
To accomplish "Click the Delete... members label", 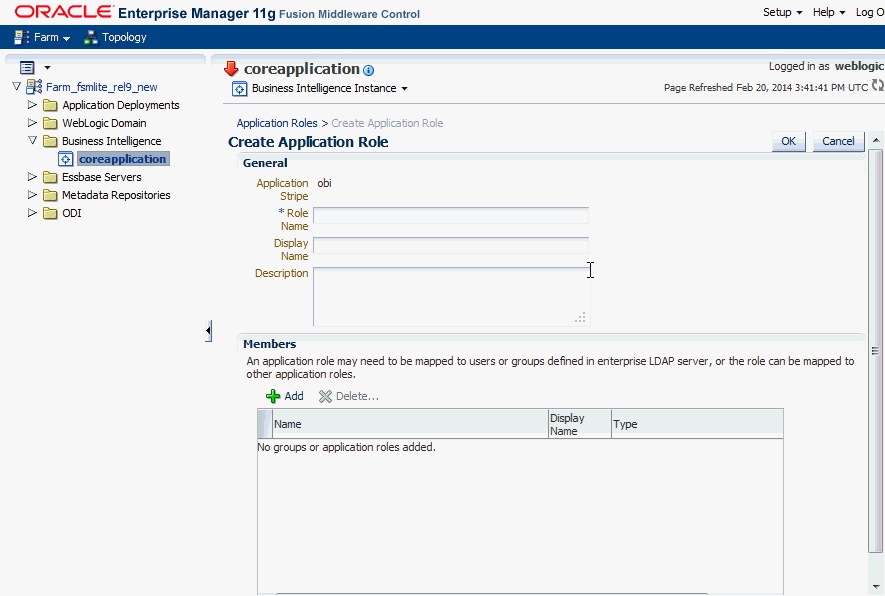I will click(x=357, y=396).
